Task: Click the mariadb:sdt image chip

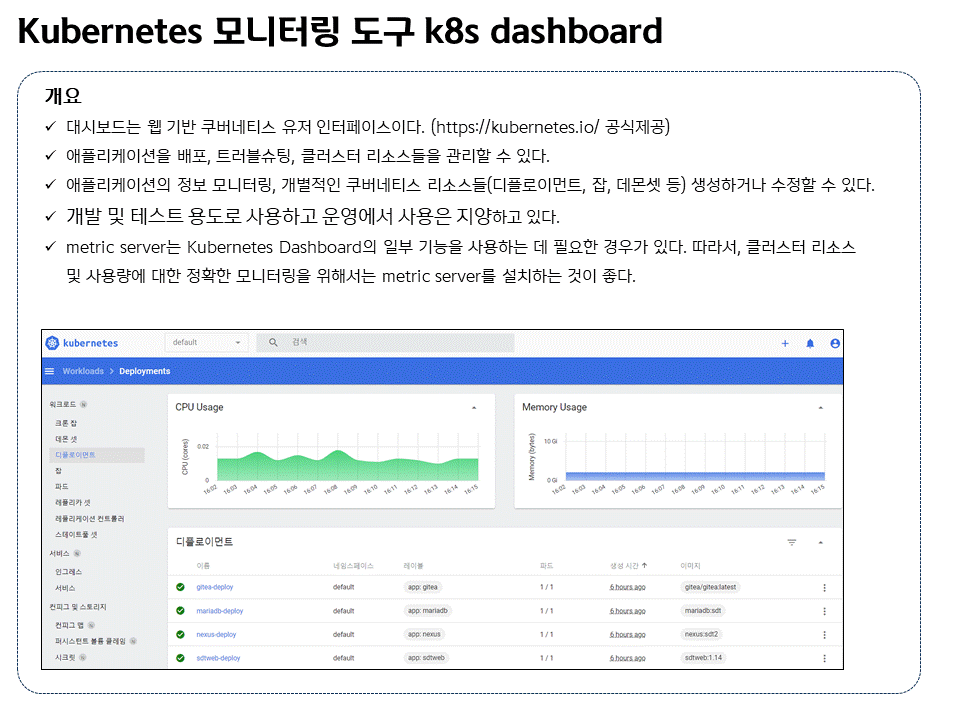Action: point(703,610)
